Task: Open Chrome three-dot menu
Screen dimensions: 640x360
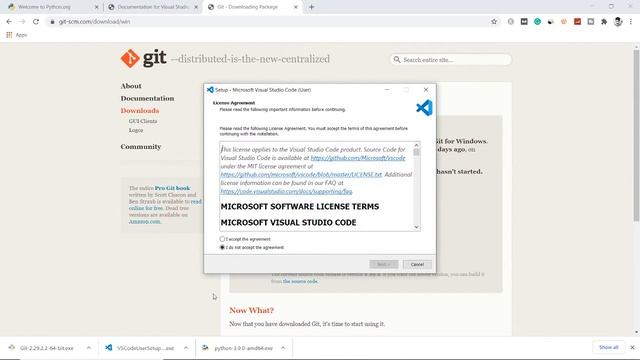Action: [631, 22]
